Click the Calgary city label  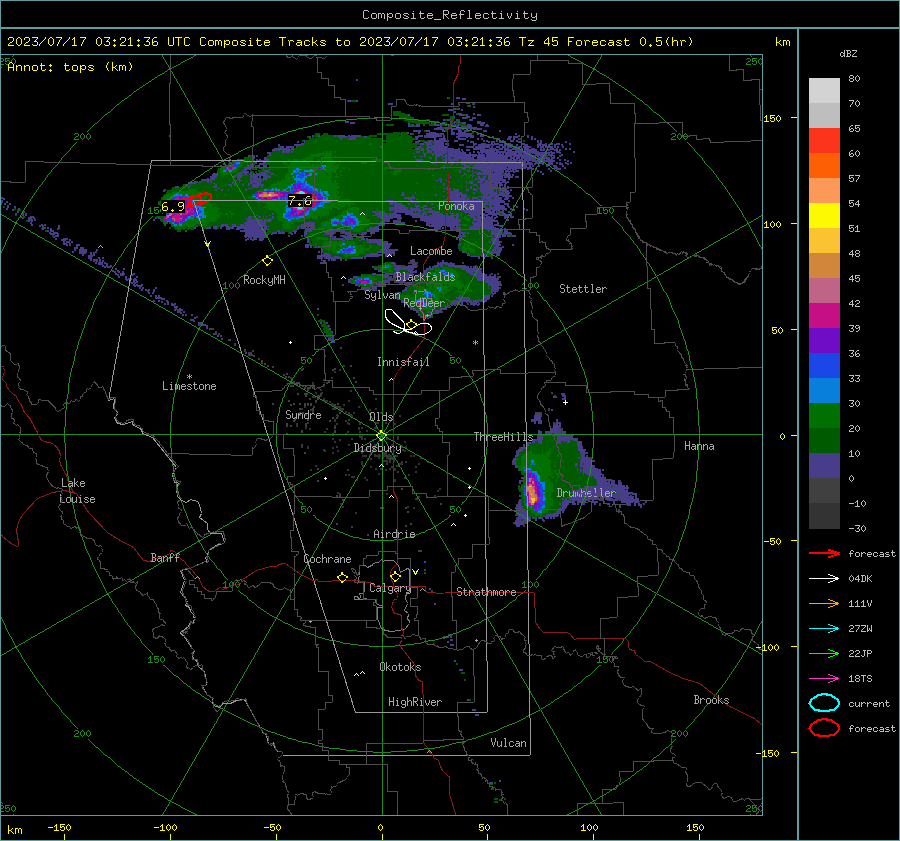(390, 588)
